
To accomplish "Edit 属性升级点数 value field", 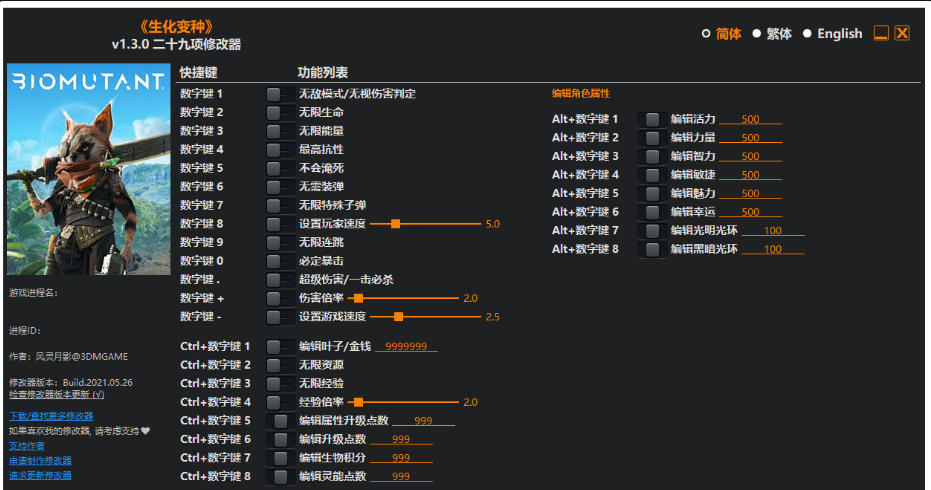I will click(x=423, y=421).
